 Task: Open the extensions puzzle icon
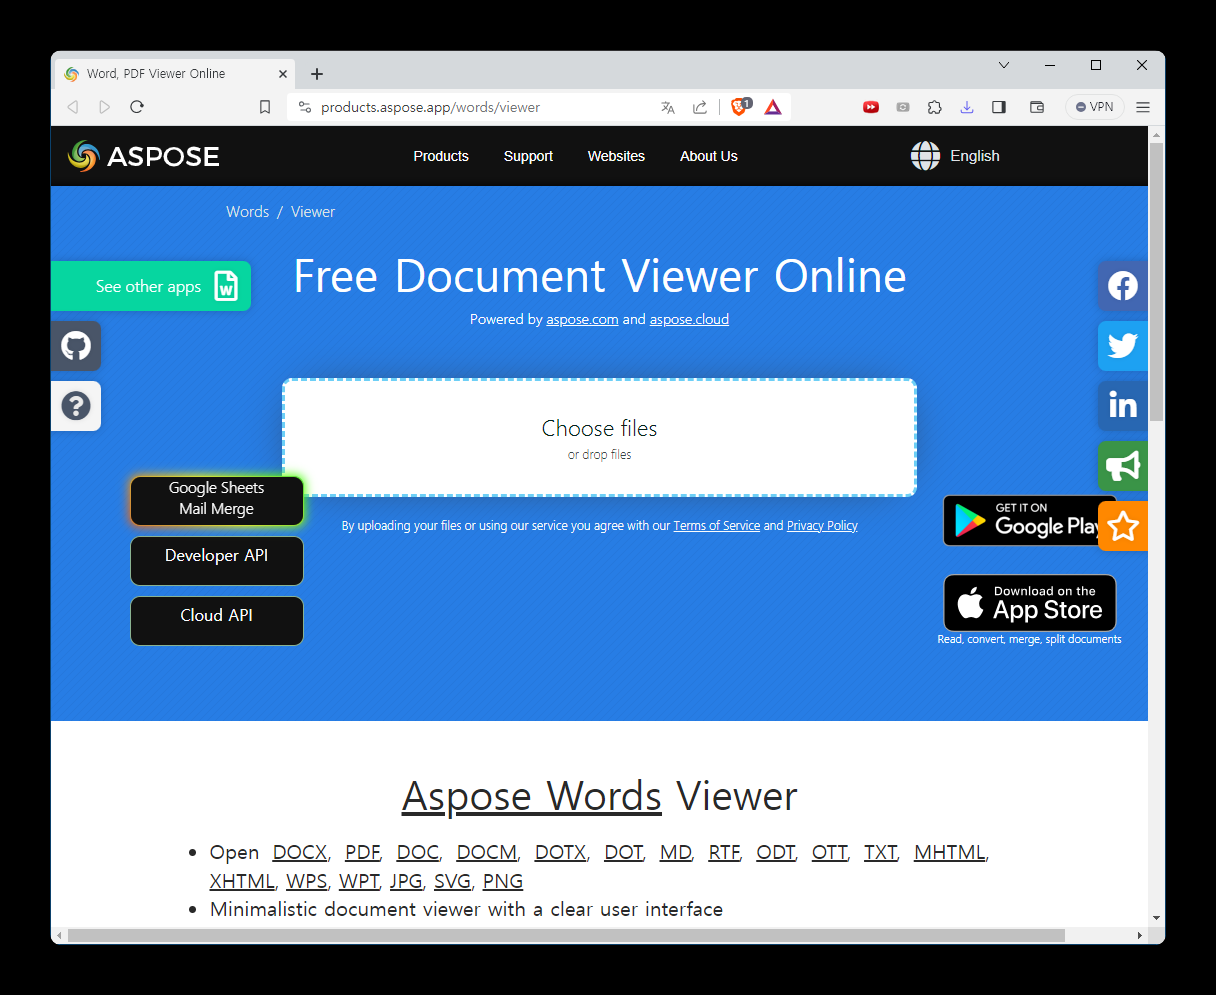tap(935, 107)
